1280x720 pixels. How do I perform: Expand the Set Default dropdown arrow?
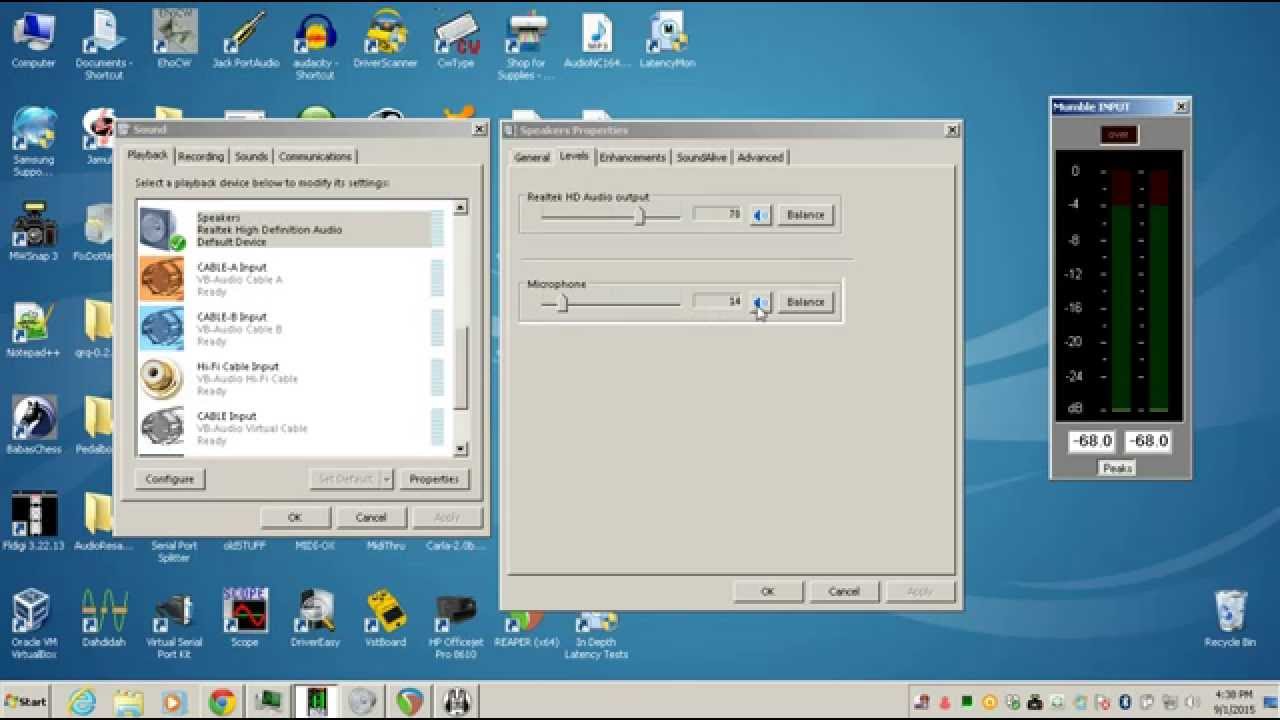(386, 479)
